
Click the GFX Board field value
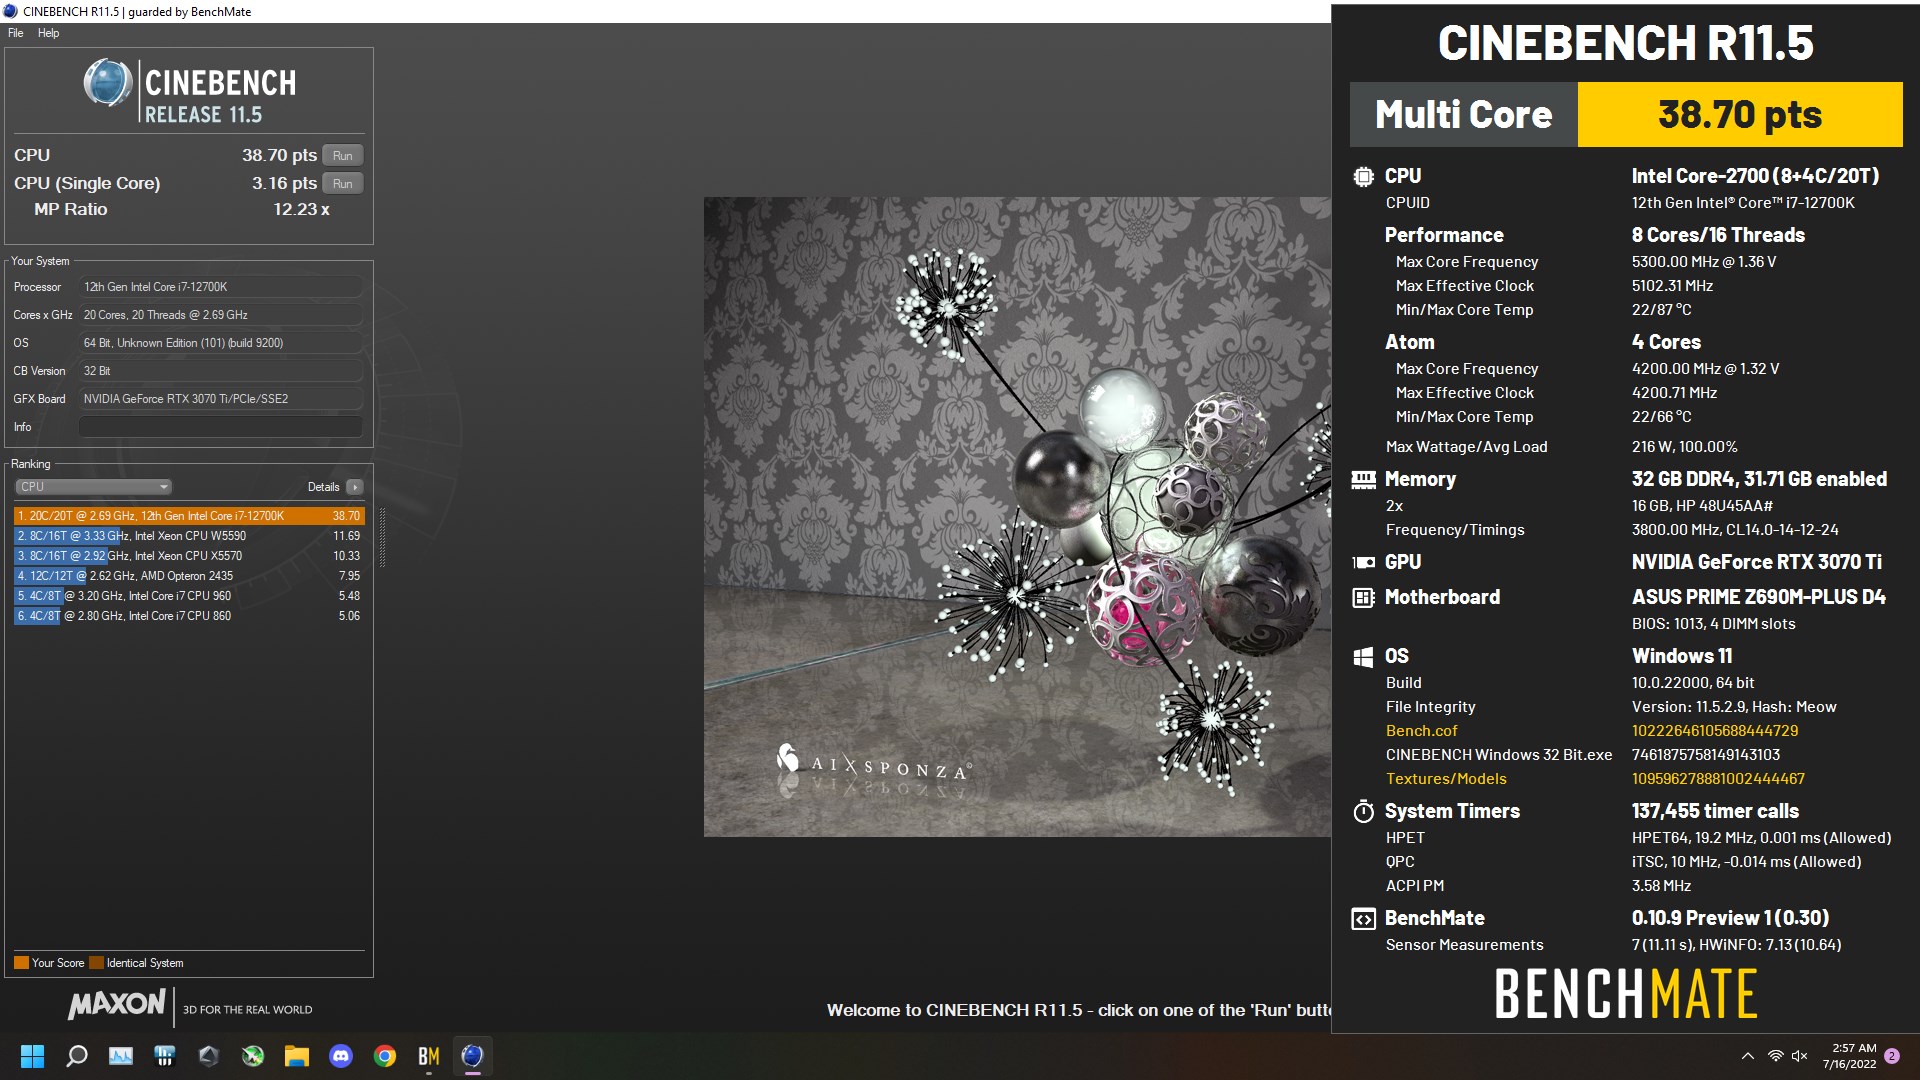click(x=220, y=399)
